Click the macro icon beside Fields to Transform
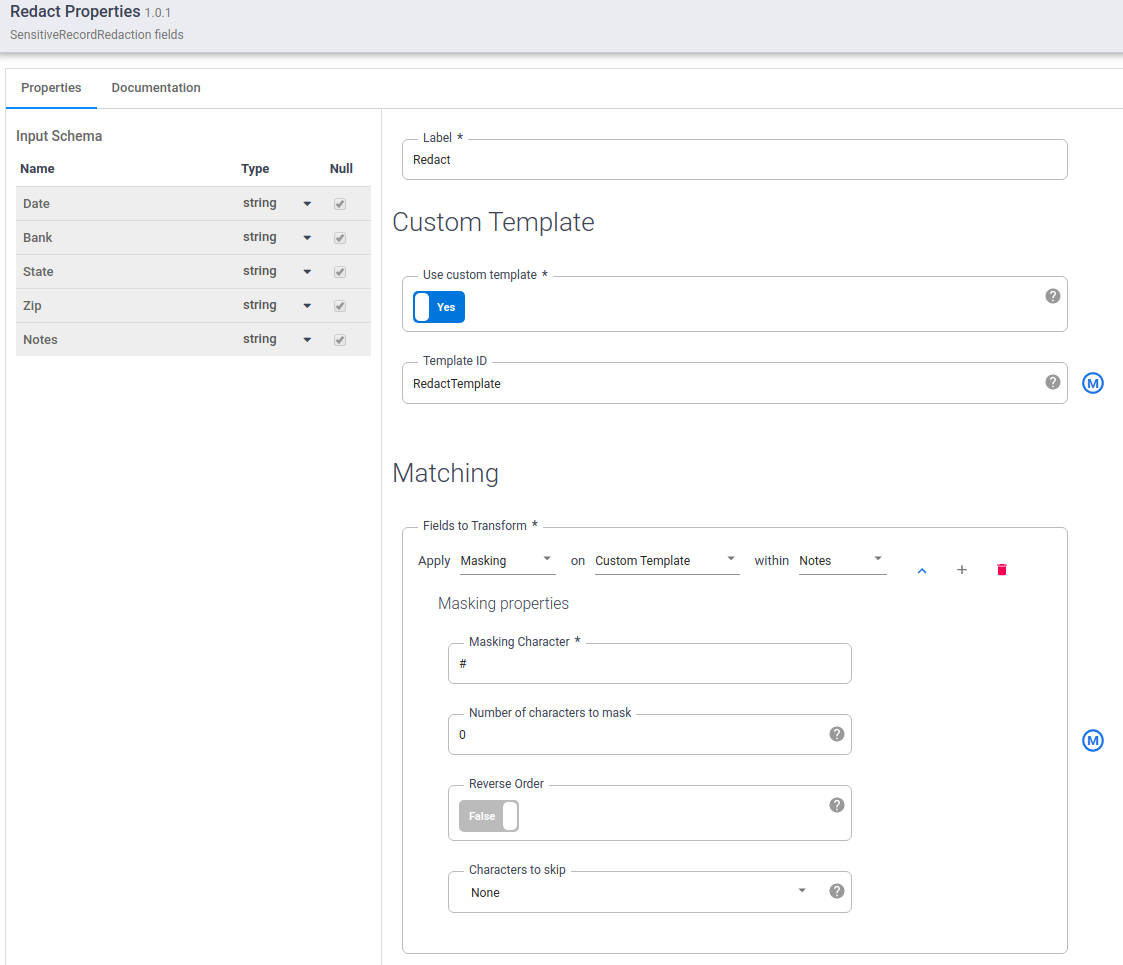 point(1093,741)
